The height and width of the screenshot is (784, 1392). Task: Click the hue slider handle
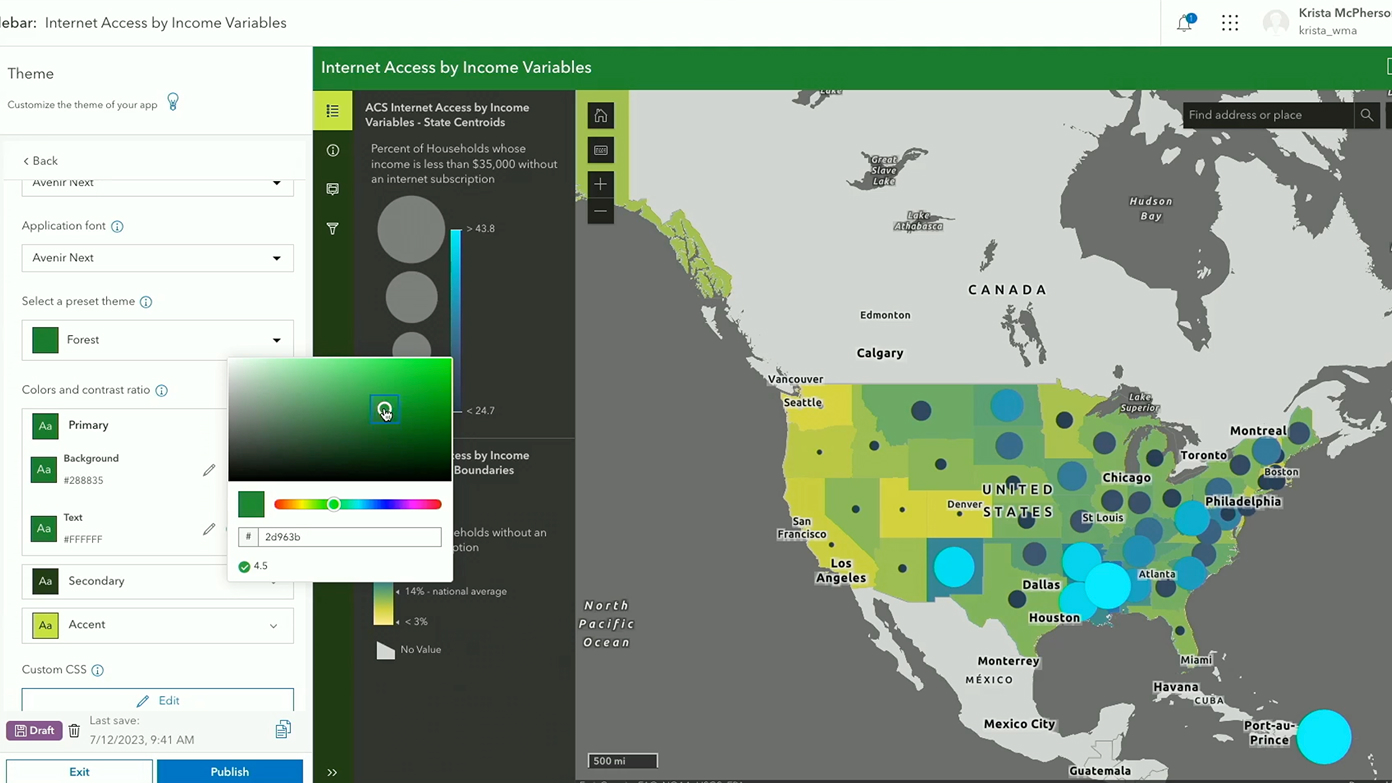[x=334, y=505]
